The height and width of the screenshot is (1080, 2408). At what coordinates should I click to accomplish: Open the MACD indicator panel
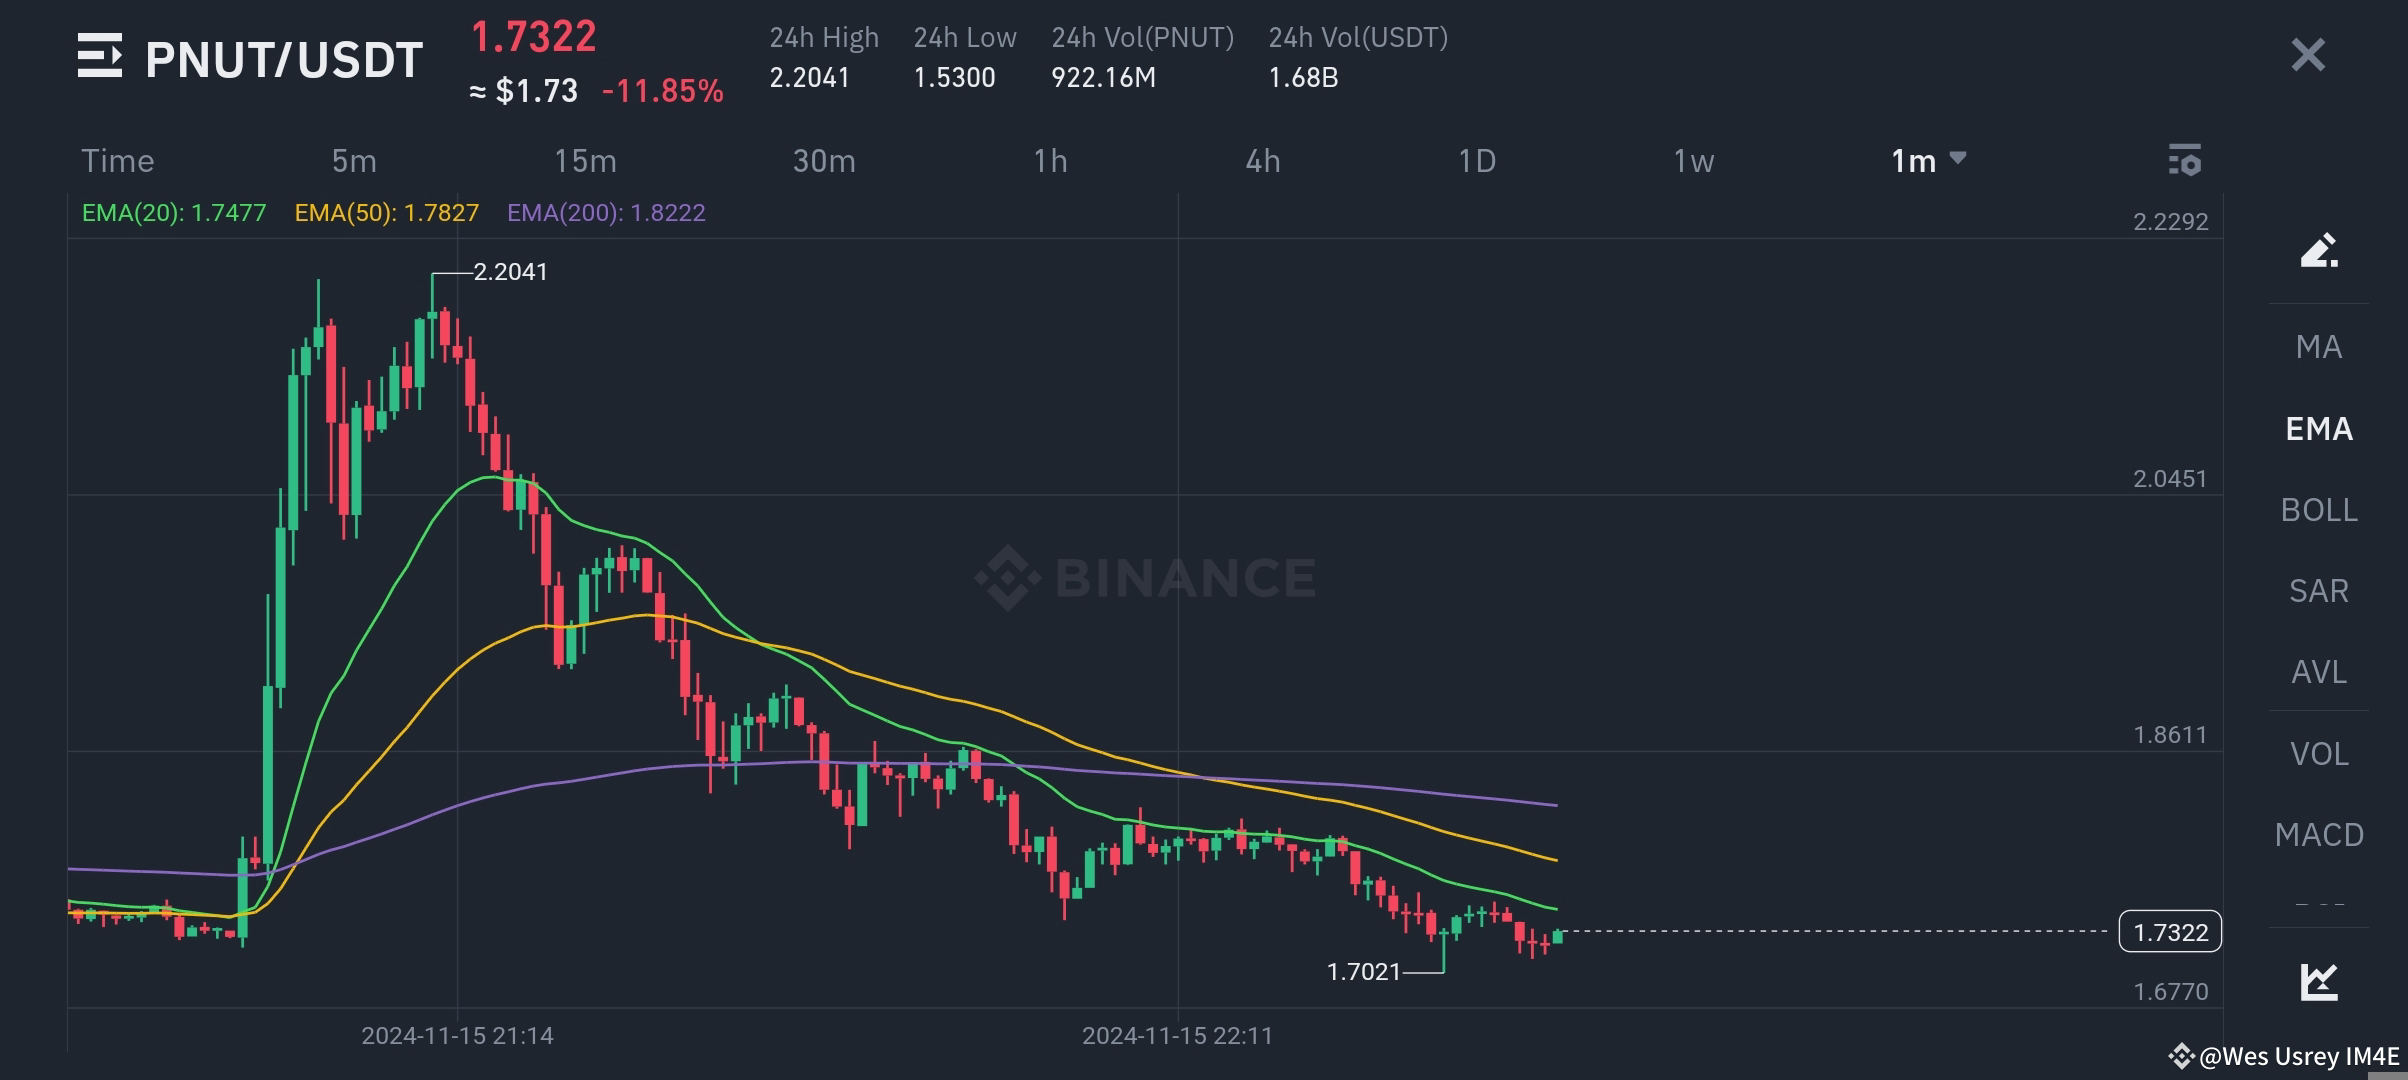2318,834
